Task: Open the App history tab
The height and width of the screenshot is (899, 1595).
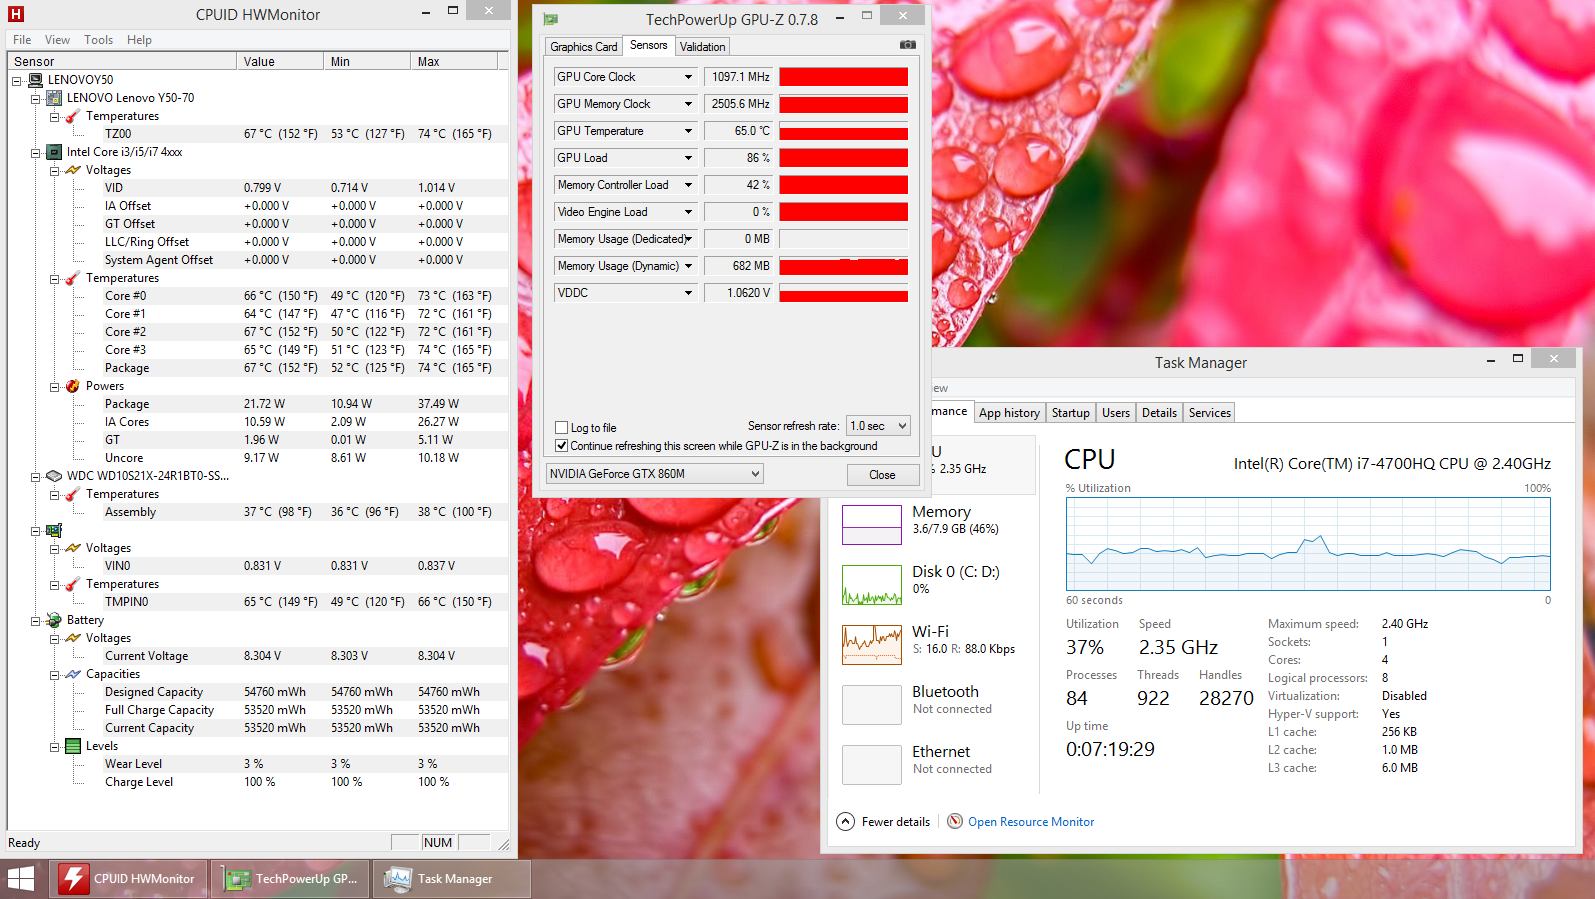Action: [1009, 413]
